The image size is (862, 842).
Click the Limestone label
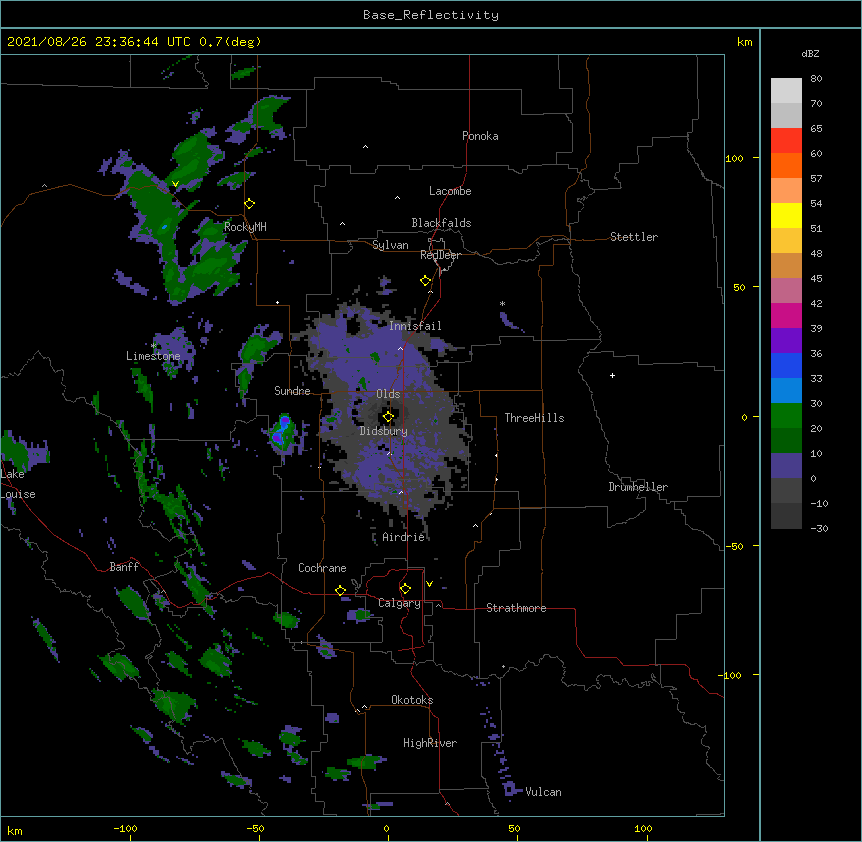pyautogui.click(x=153, y=356)
